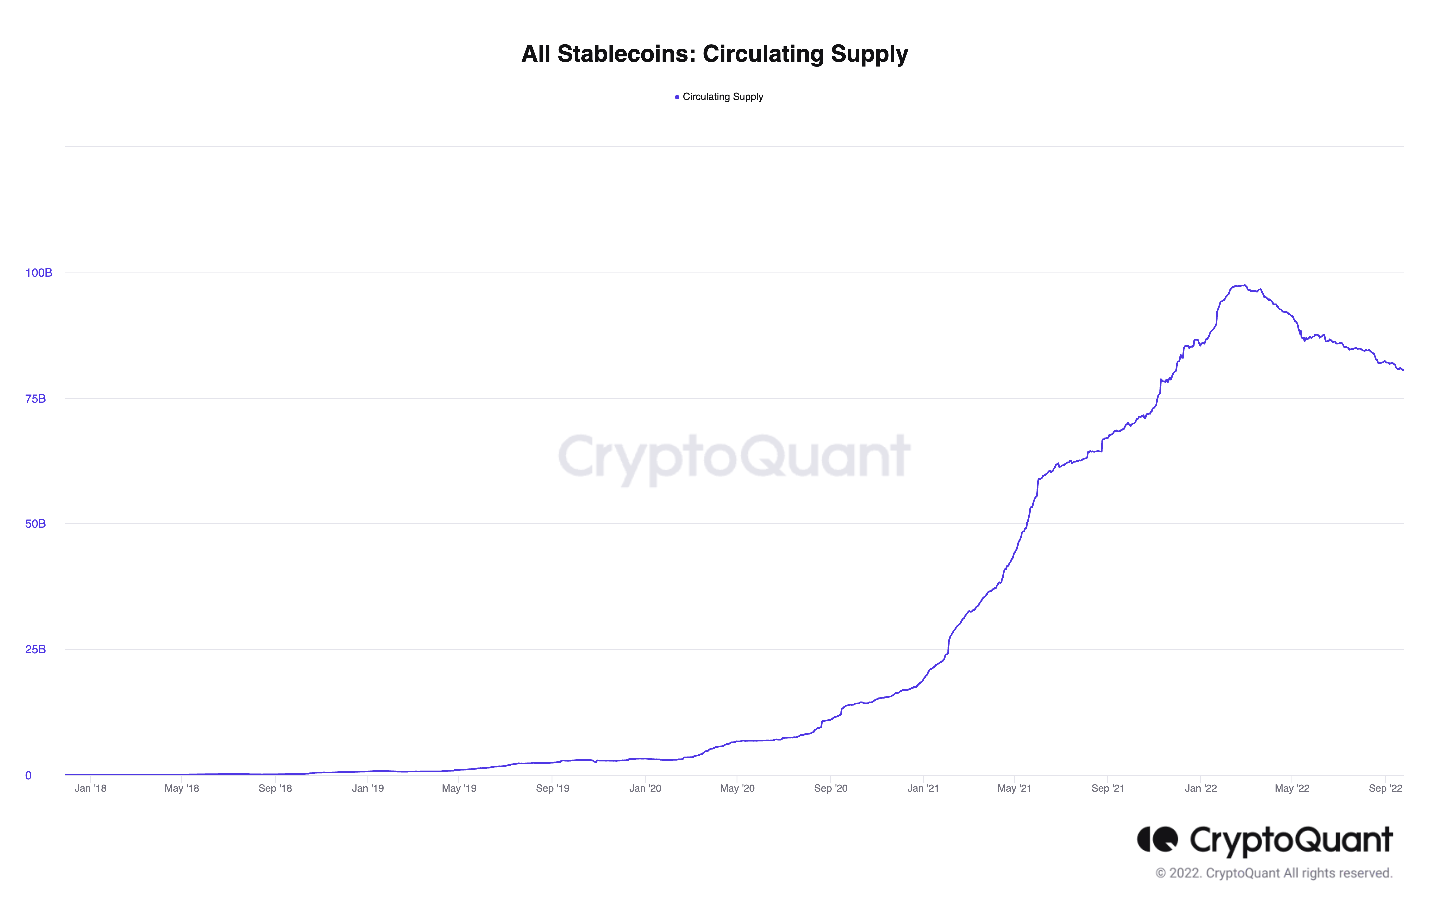Click the CryptoQuant wordmark in the footer
Screen dimensions: 1429x900
(x=1291, y=840)
